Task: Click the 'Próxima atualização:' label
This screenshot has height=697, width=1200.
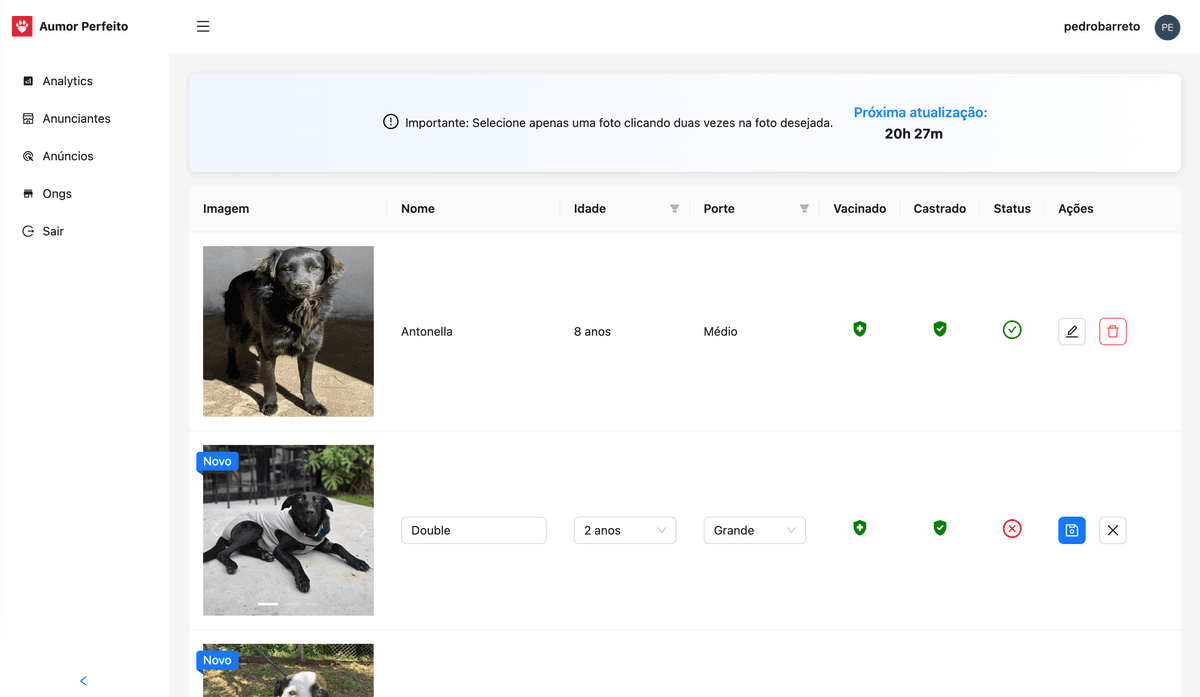Action: coord(920,113)
